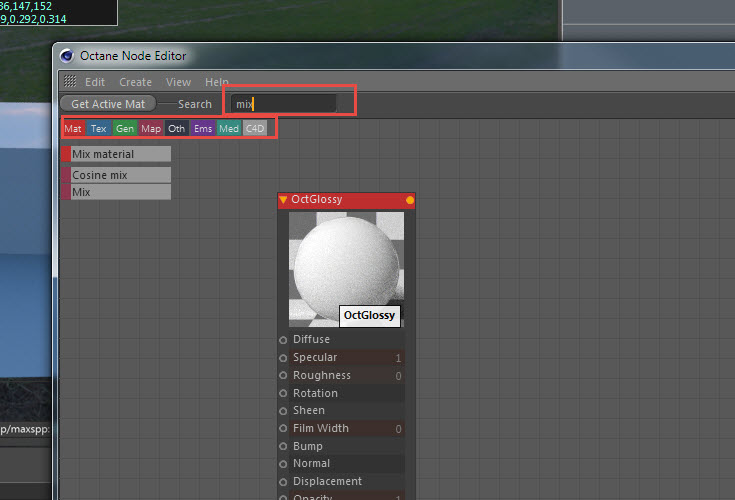Click the Film Width input port circle

tap(283, 428)
